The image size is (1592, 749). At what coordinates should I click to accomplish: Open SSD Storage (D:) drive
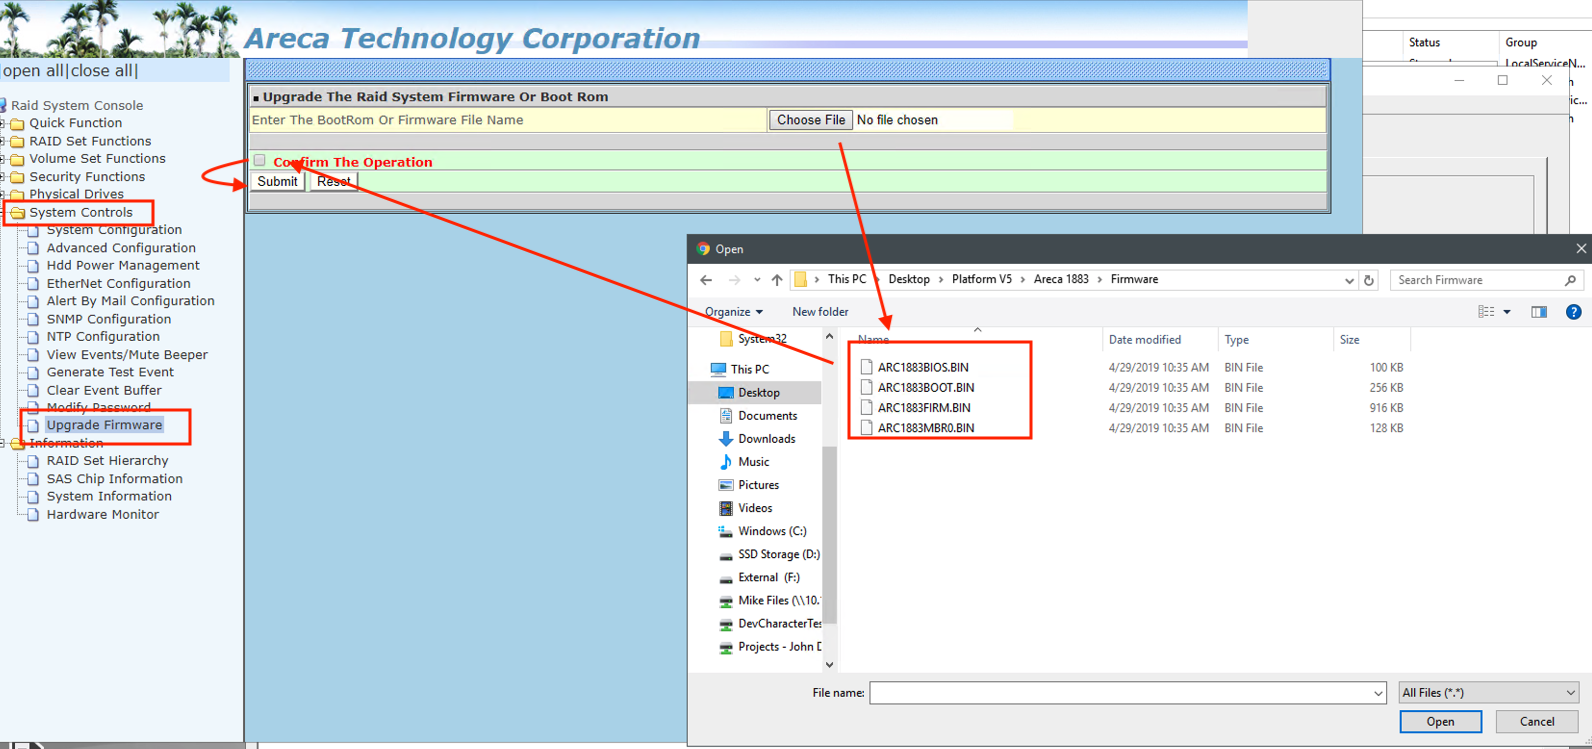click(778, 554)
